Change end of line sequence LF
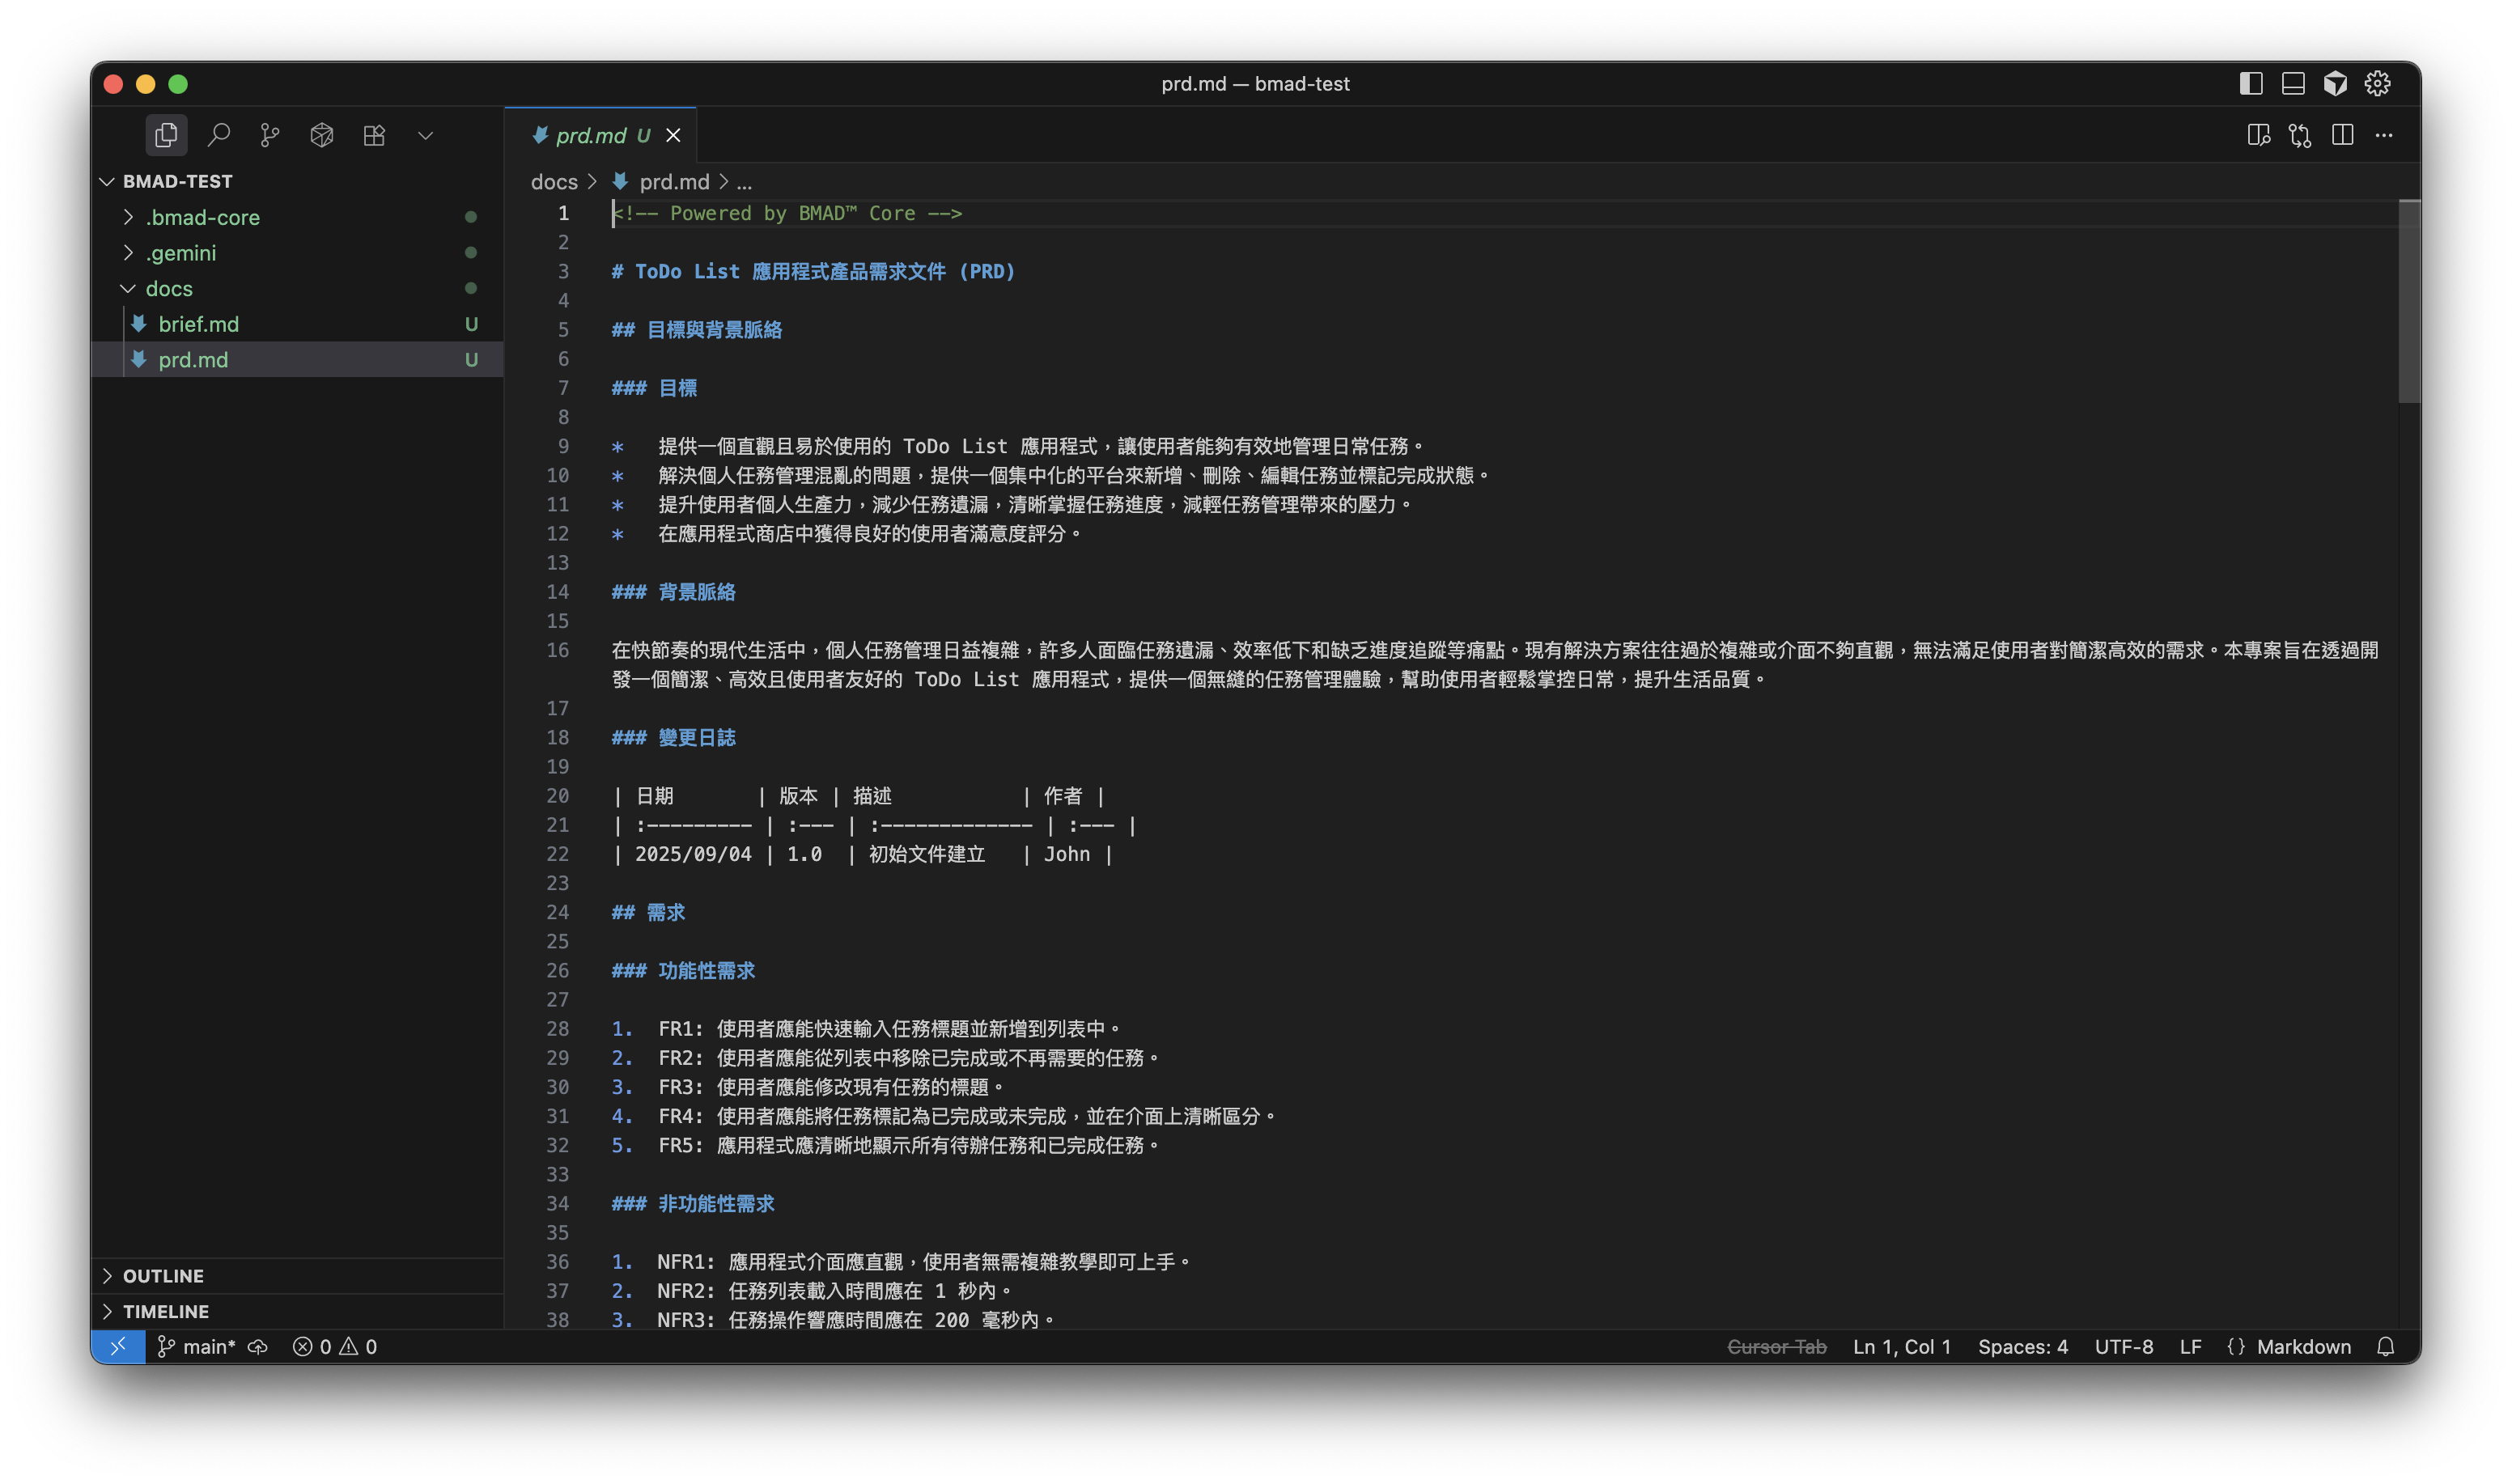This screenshot has width=2512, height=1484. click(2190, 1347)
